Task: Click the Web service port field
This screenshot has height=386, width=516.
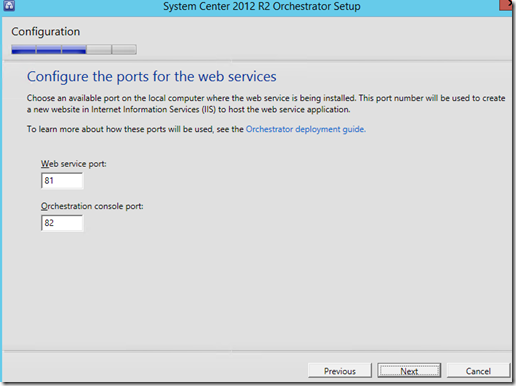Action: pos(62,181)
